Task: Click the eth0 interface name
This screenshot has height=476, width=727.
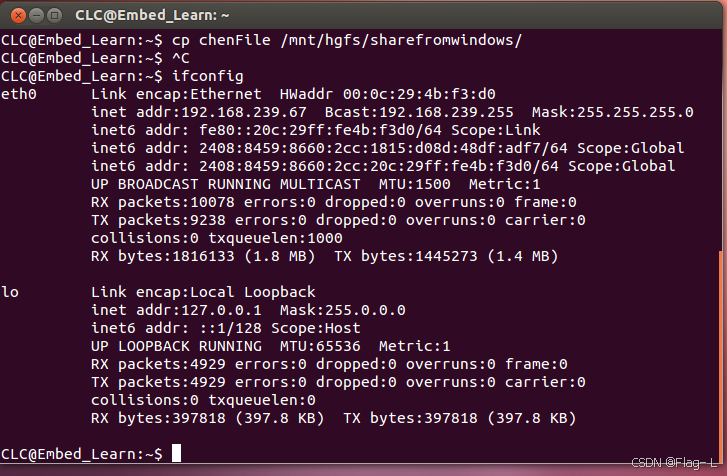Action: 19,94
